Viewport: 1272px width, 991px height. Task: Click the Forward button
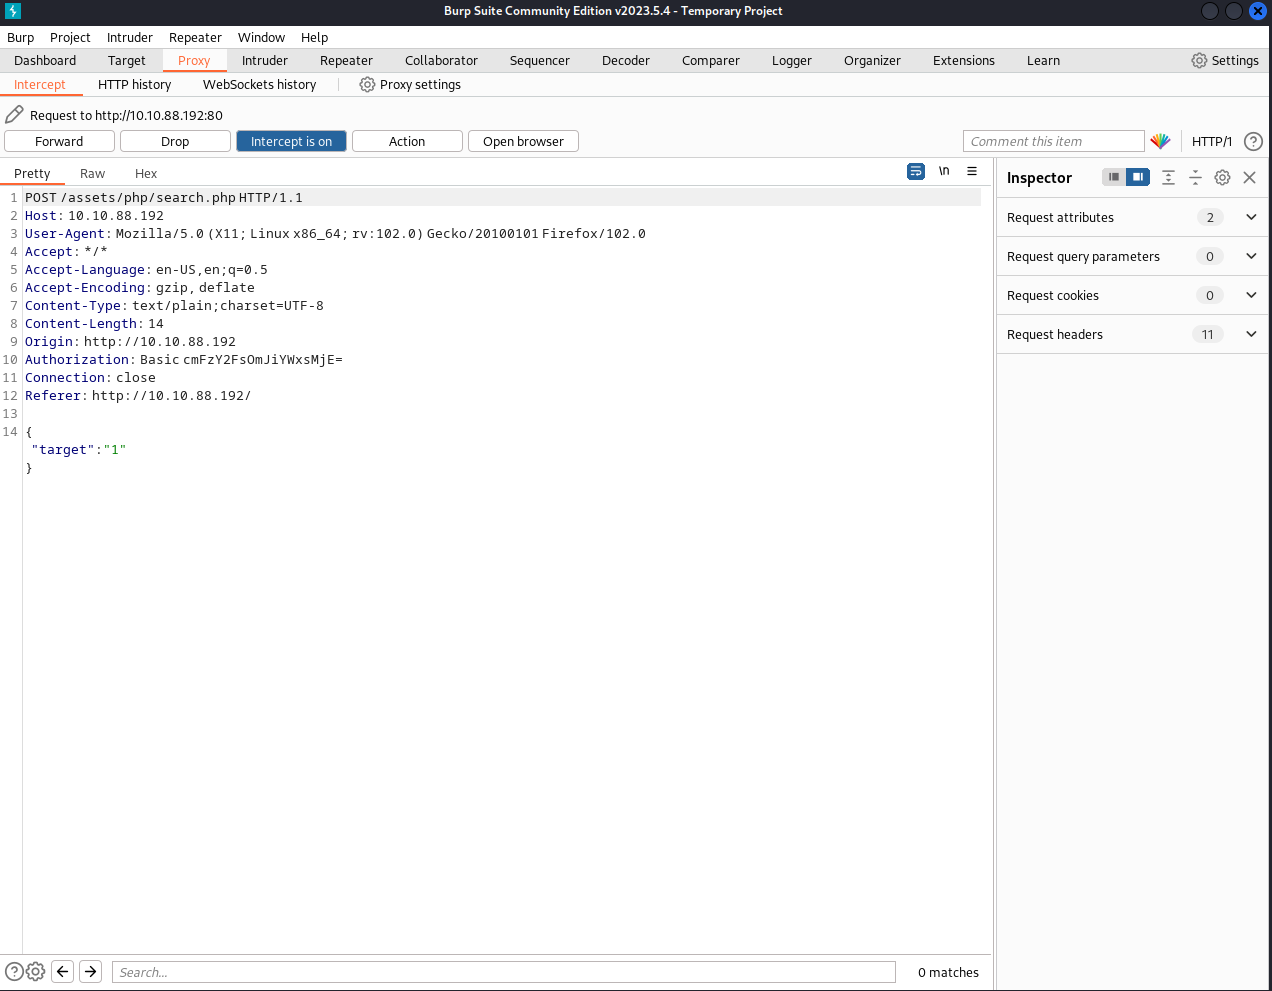click(x=59, y=141)
